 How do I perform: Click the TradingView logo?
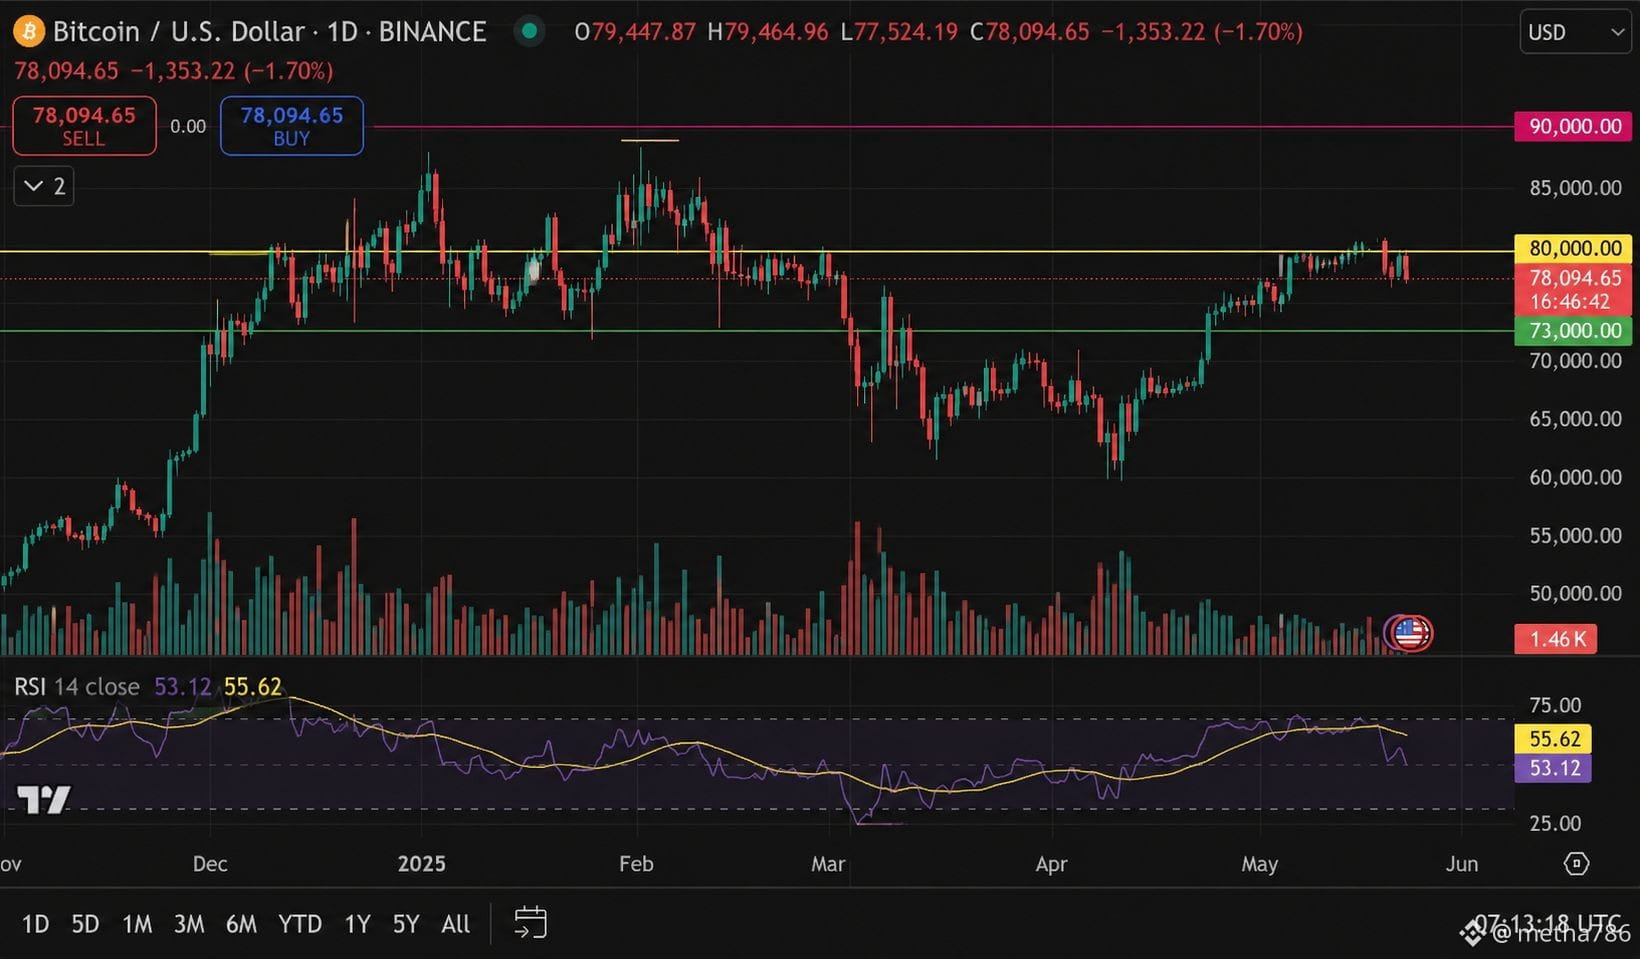44,798
